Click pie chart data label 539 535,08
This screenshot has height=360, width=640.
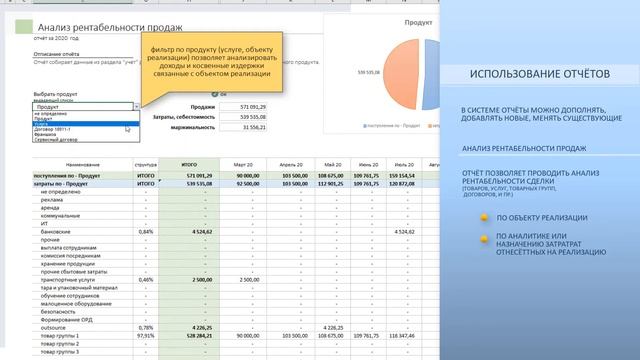[369, 72]
